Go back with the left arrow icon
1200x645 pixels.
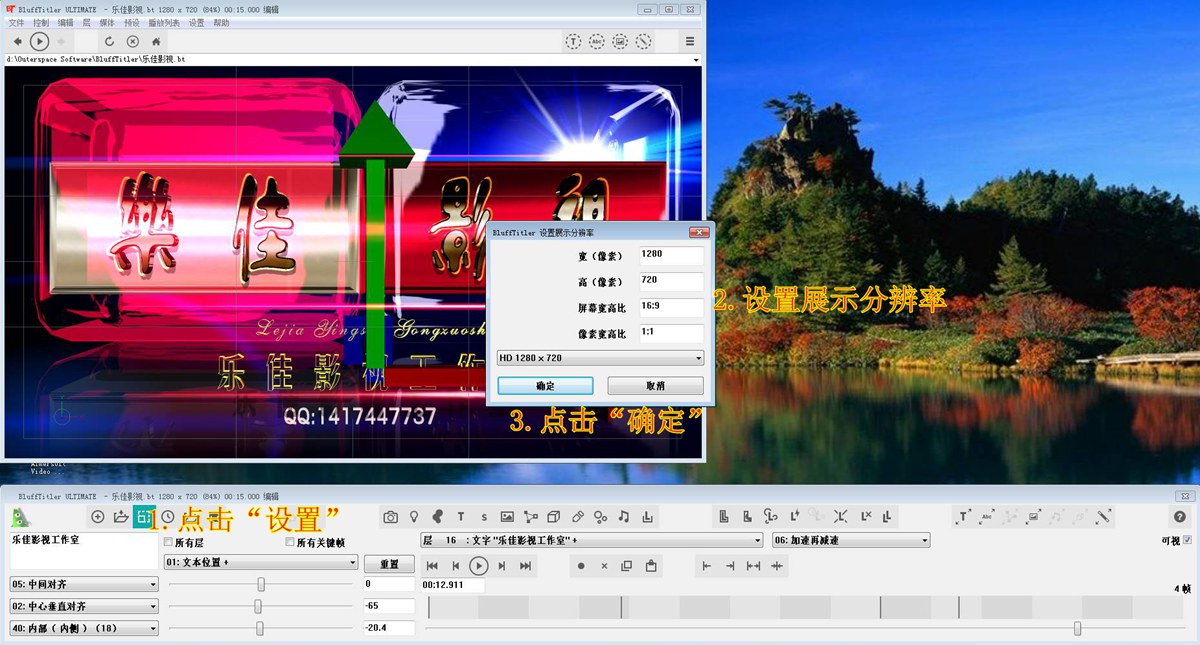coord(17,41)
